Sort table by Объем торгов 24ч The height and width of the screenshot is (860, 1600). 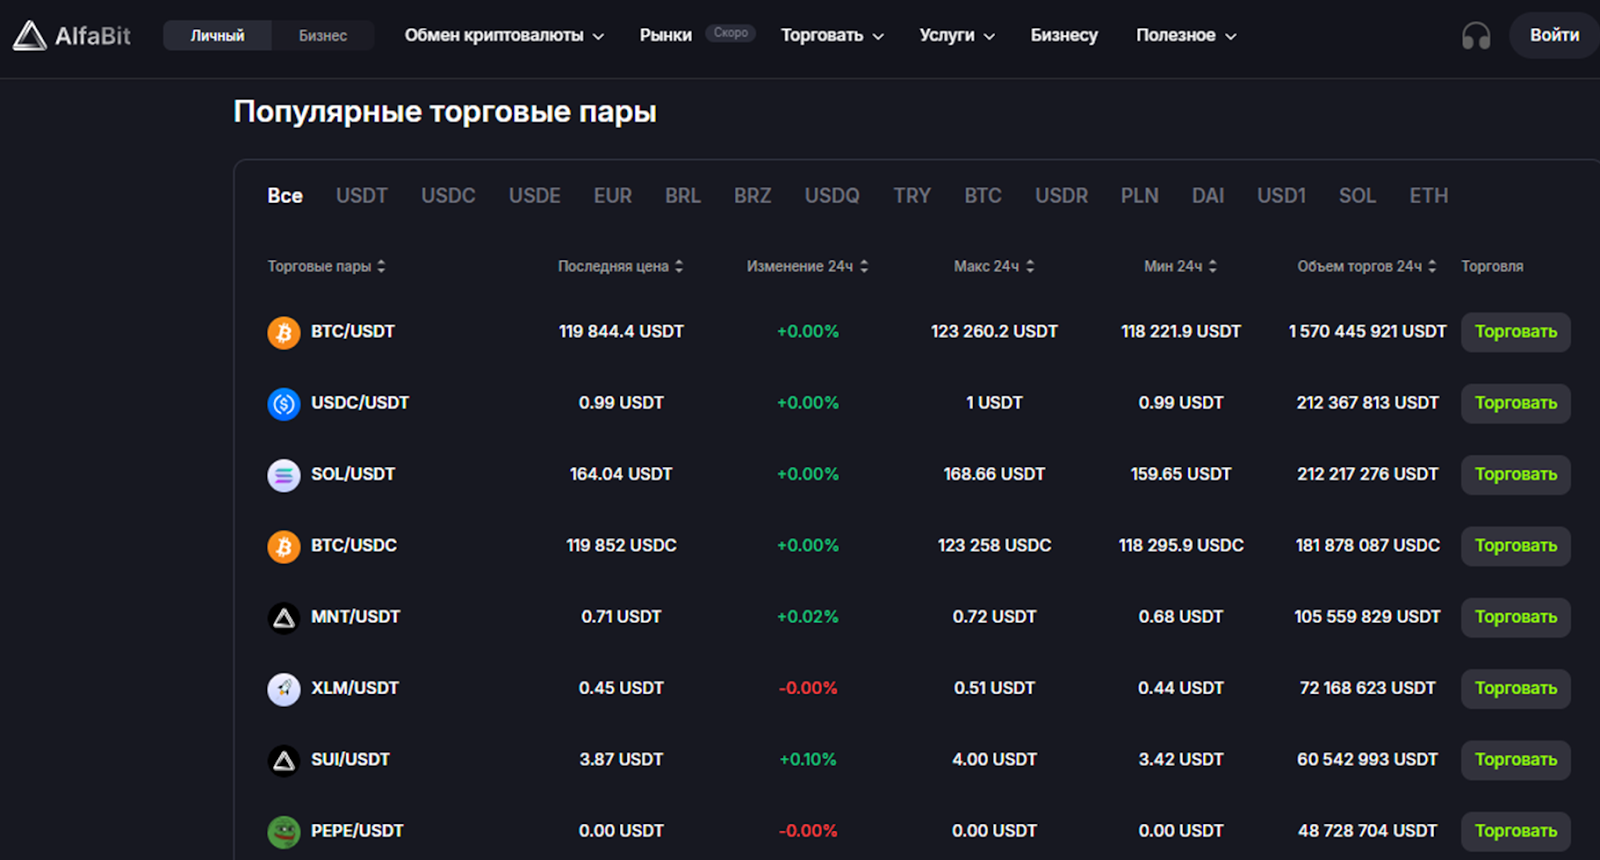click(1366, 266)
